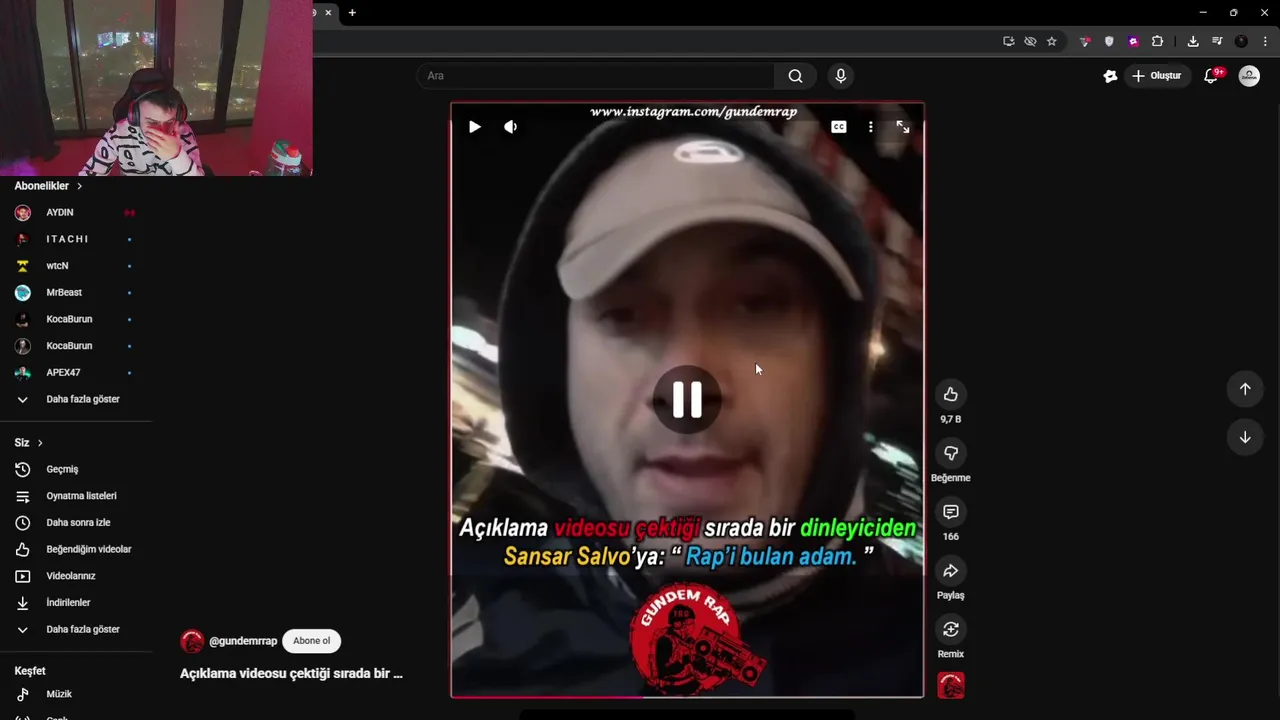Viewport: 1280px width, 720px height.
Task: Click the sound thumbnail below Remix
Action: pyautogui.click(x=951, y=685)
